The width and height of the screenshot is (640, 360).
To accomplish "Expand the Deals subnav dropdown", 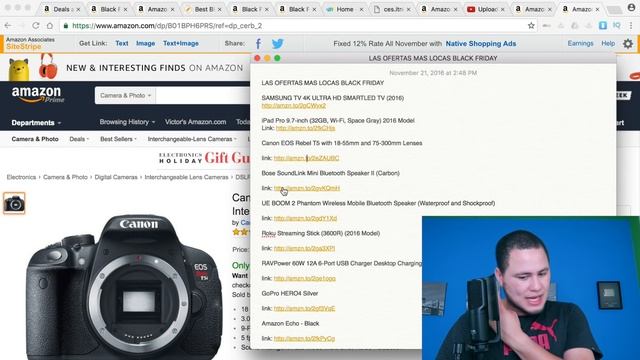I will tap(79, 139).
